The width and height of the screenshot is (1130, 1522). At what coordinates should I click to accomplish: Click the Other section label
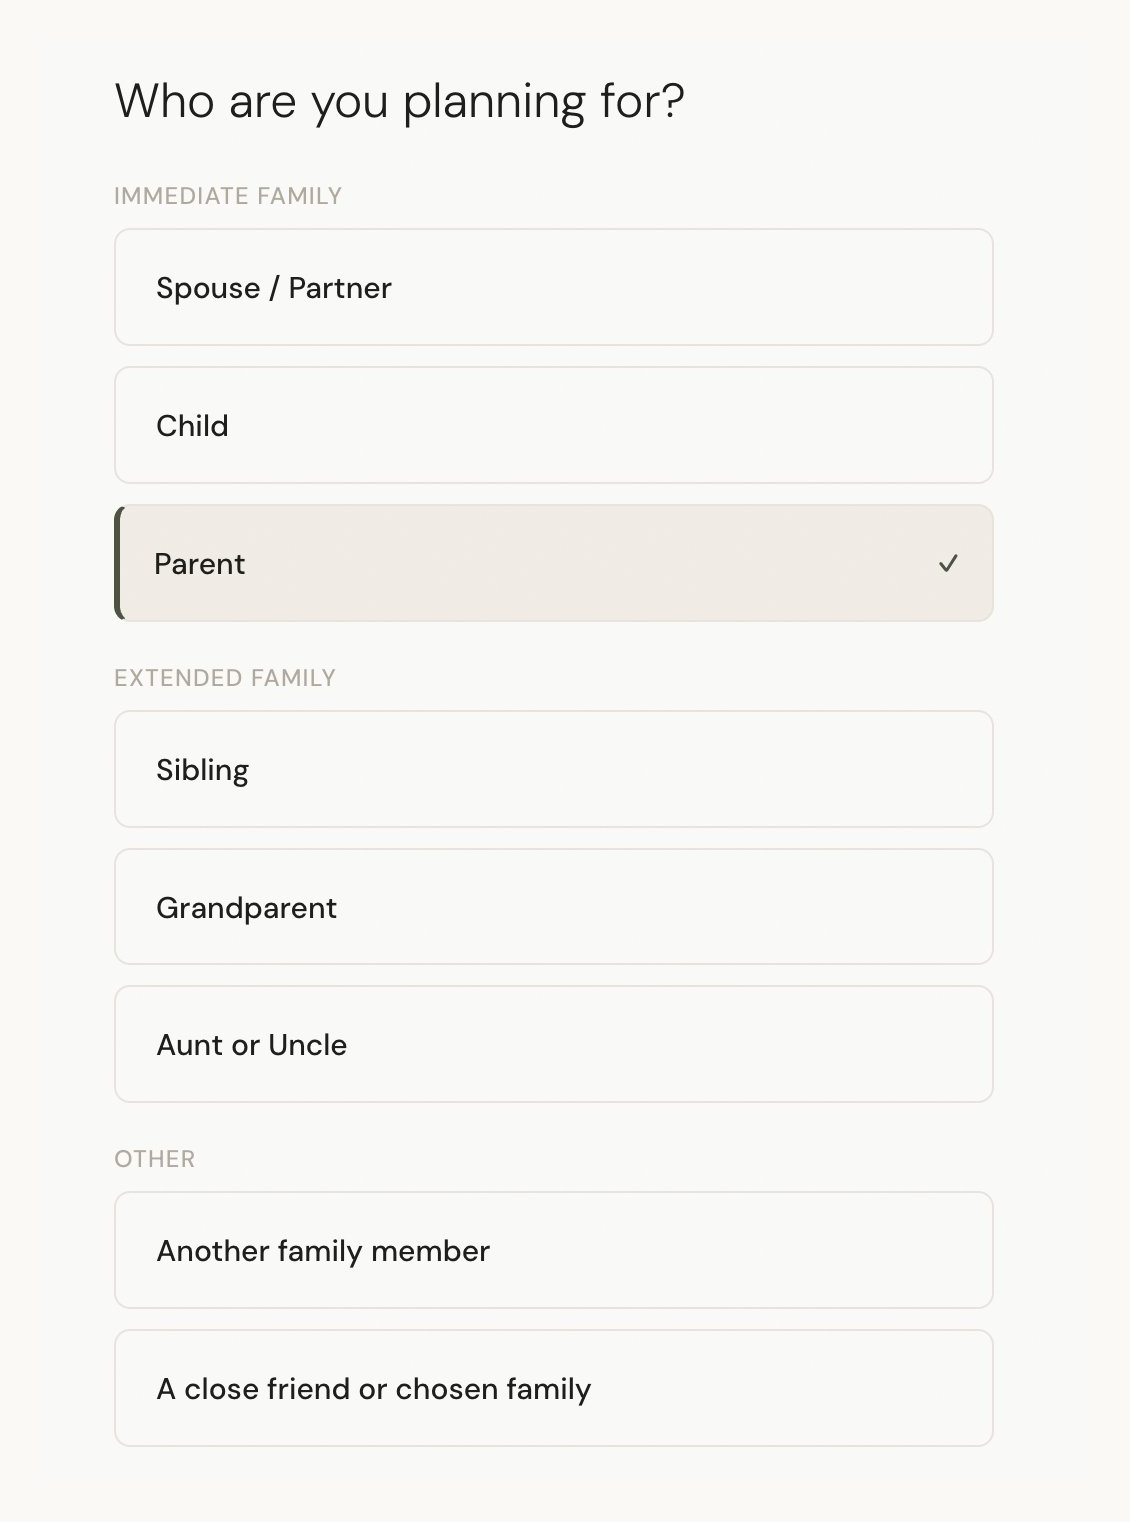pos(155,1159)
